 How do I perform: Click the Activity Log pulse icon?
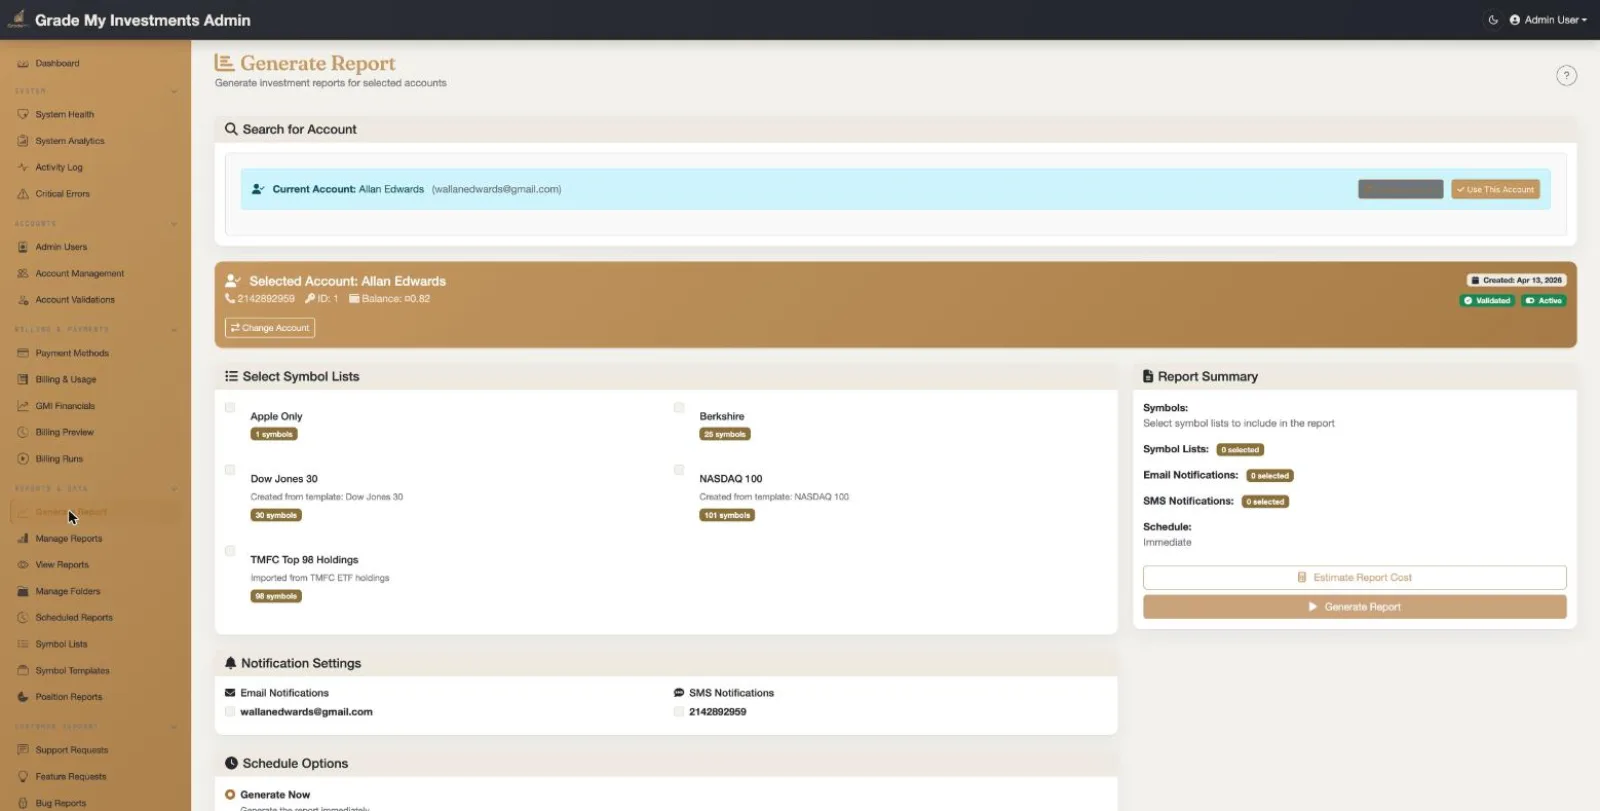point(23,168)
